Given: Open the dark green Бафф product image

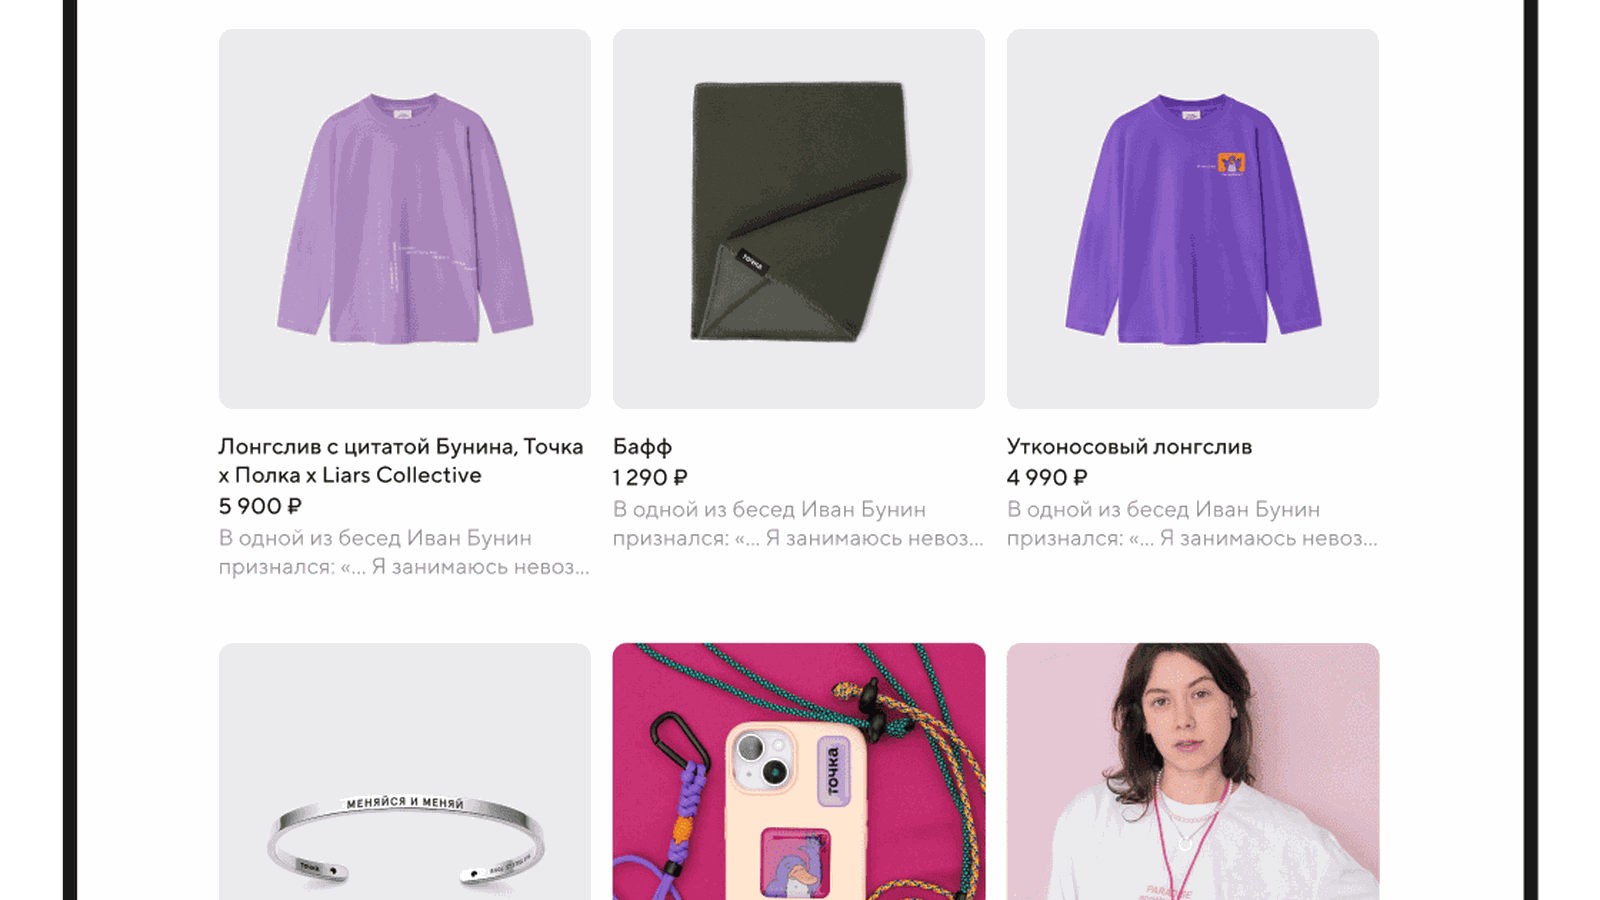Looking at the screenshot, I should (799, 219).
